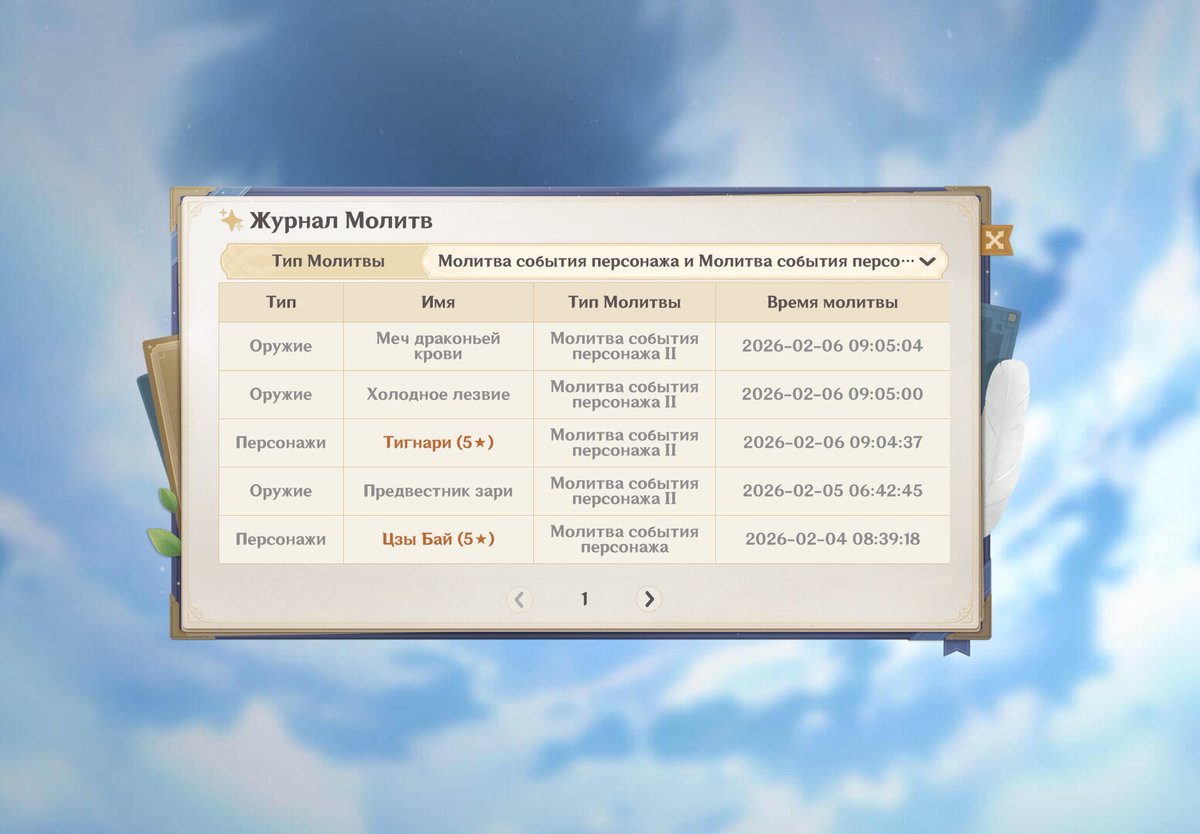Click Молитва события персонажа II in Холодное лезвие row
The image size is (1200, 834).
(x=624, y=394)
